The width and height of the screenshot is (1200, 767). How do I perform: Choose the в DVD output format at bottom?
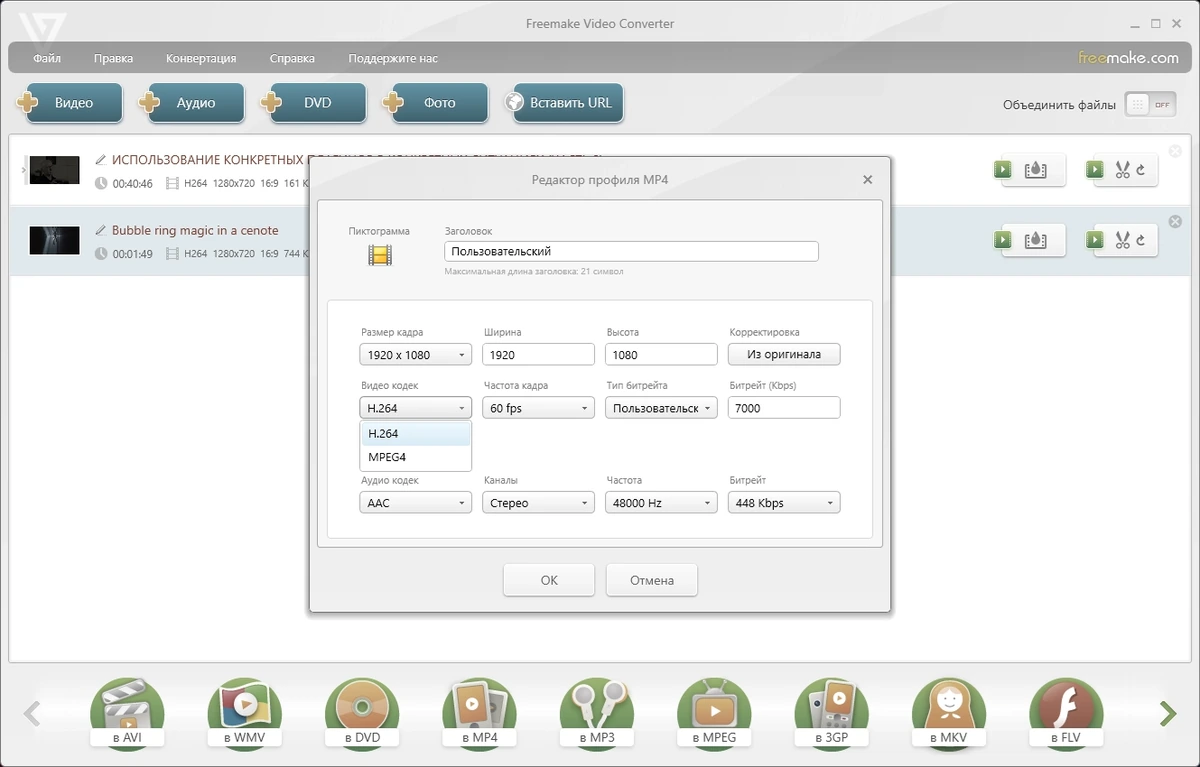coord(362,715)
